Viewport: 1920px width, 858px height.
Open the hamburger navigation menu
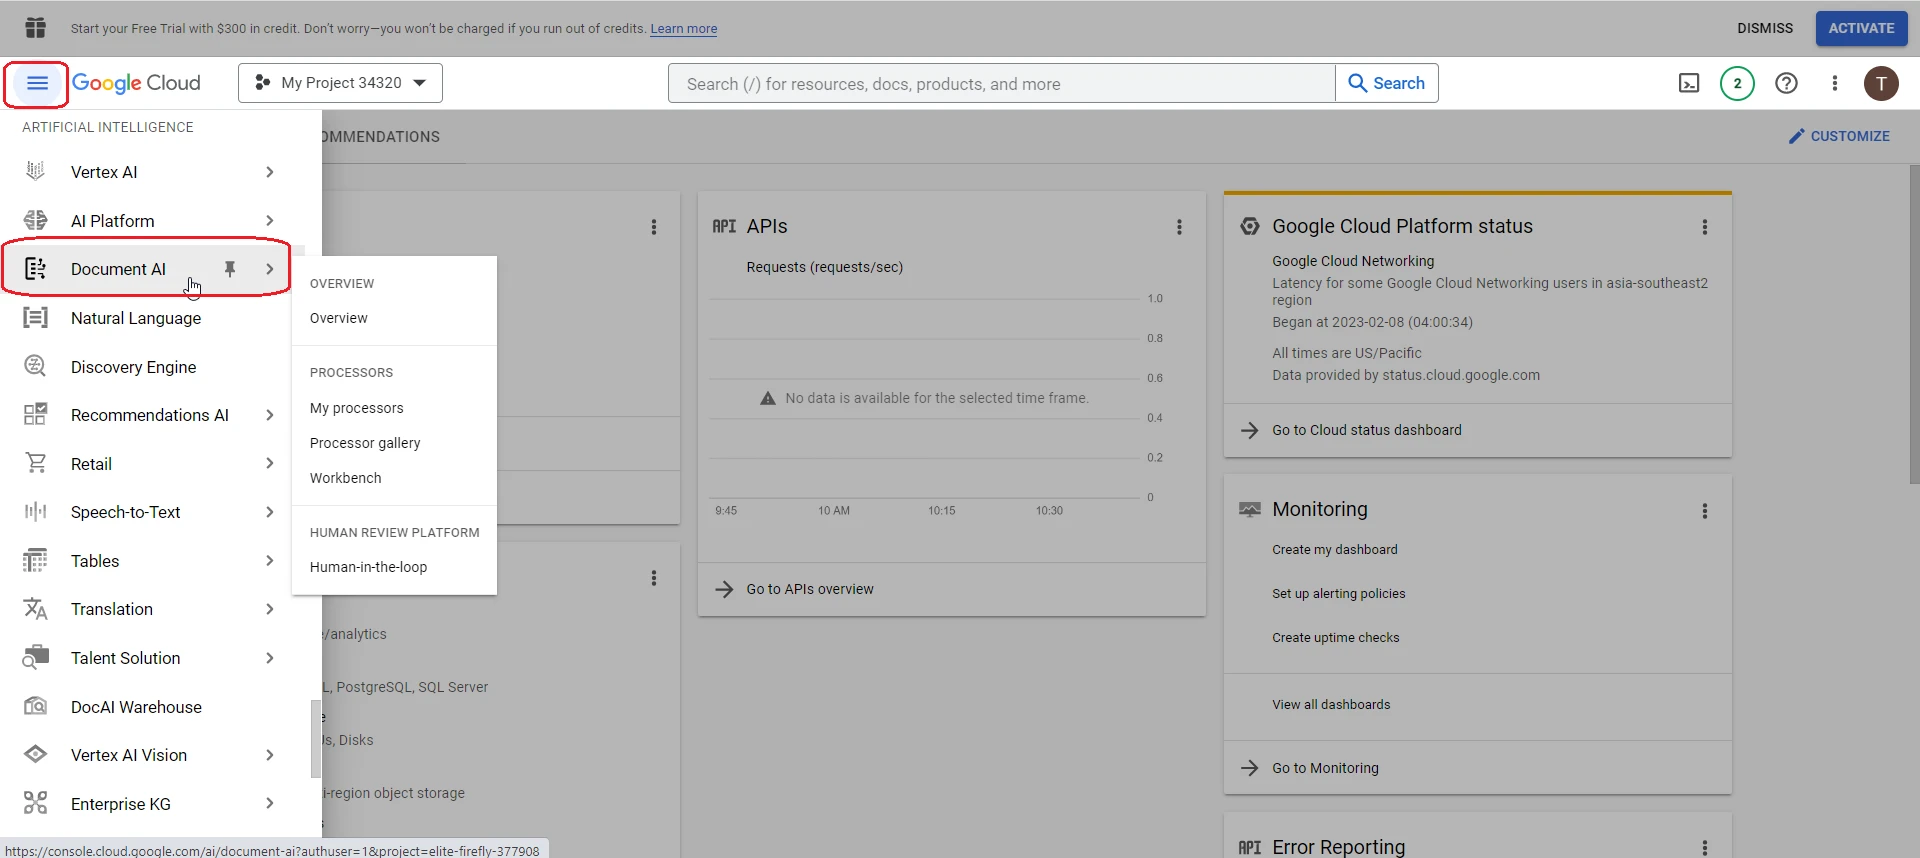coord(37,83)
